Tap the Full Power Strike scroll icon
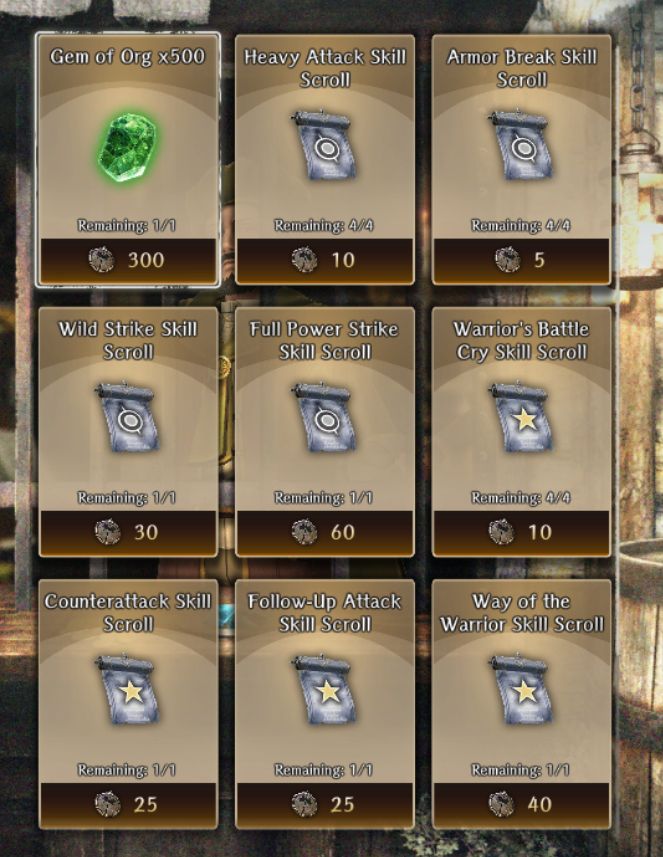Image resolution: width=663 pixels, height=857 pixels. click(x=324, y=417)
